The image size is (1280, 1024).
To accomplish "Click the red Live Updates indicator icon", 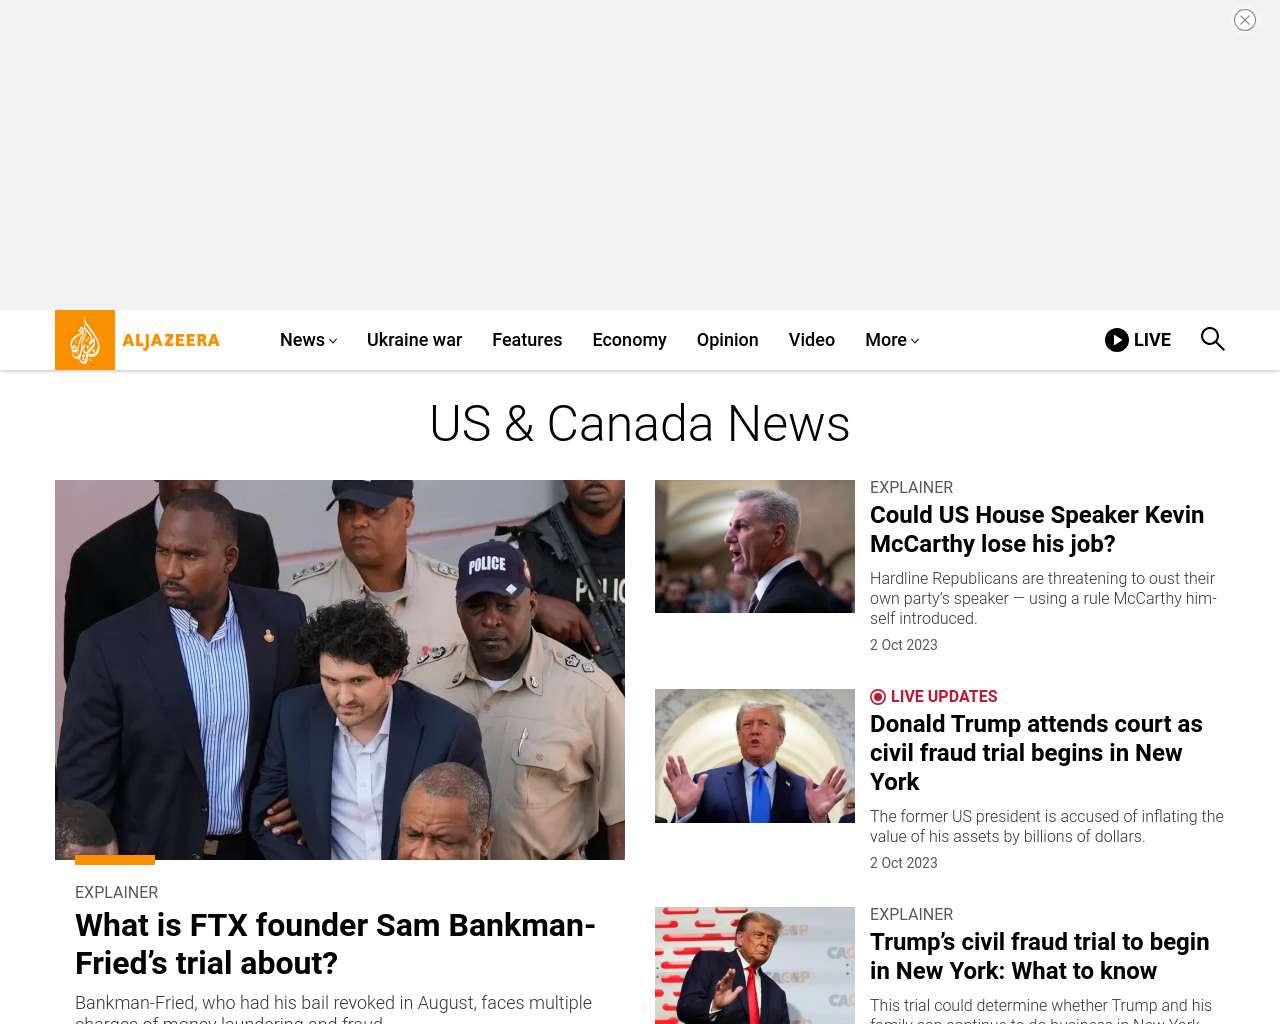I will (878, 697).
